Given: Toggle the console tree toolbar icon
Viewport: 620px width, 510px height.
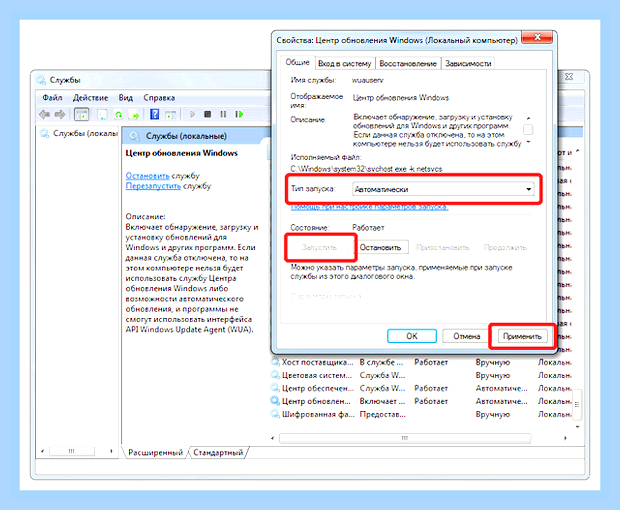Looking at the screenshot, I should pyautogui.click(x=81, y=115).
